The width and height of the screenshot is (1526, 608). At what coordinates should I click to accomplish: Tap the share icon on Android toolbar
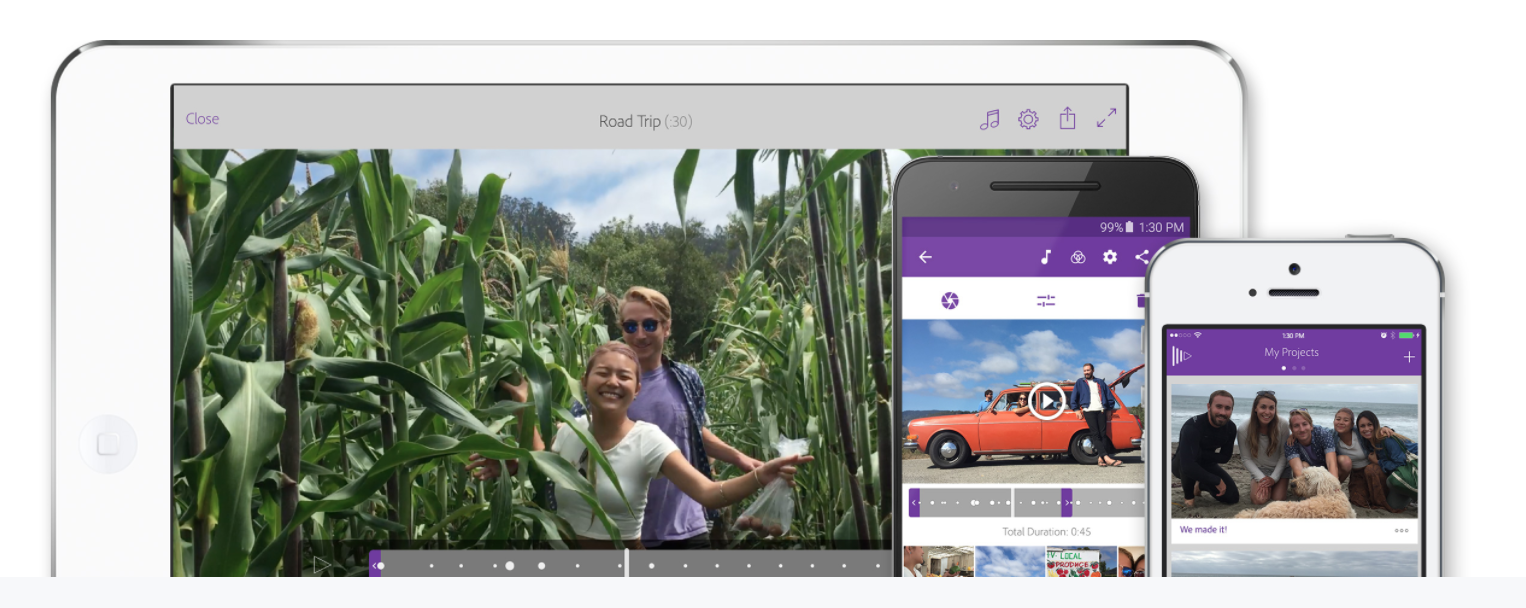coord(1141,257)
